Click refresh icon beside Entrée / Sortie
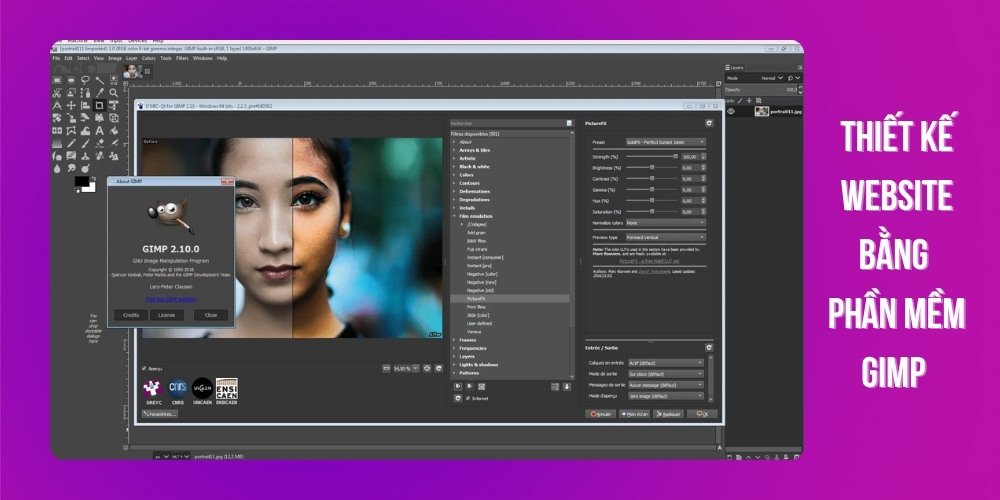The height and width of the screenshot is (500, 1000). point(709,348)
